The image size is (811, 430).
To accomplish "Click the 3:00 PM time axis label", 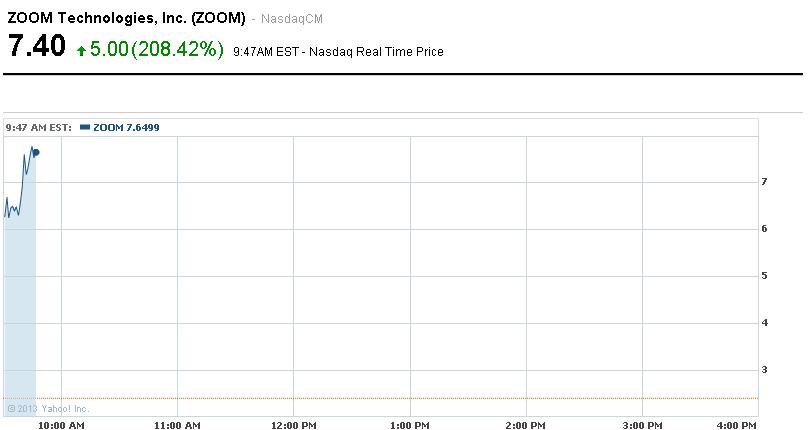I will pos(643,425).
